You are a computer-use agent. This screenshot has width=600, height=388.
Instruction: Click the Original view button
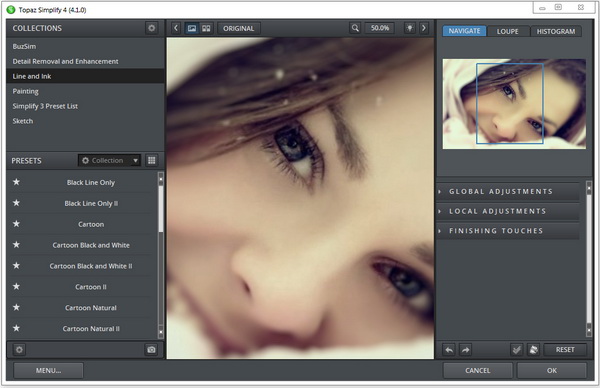pyautogui.click(x=238, y=28)
